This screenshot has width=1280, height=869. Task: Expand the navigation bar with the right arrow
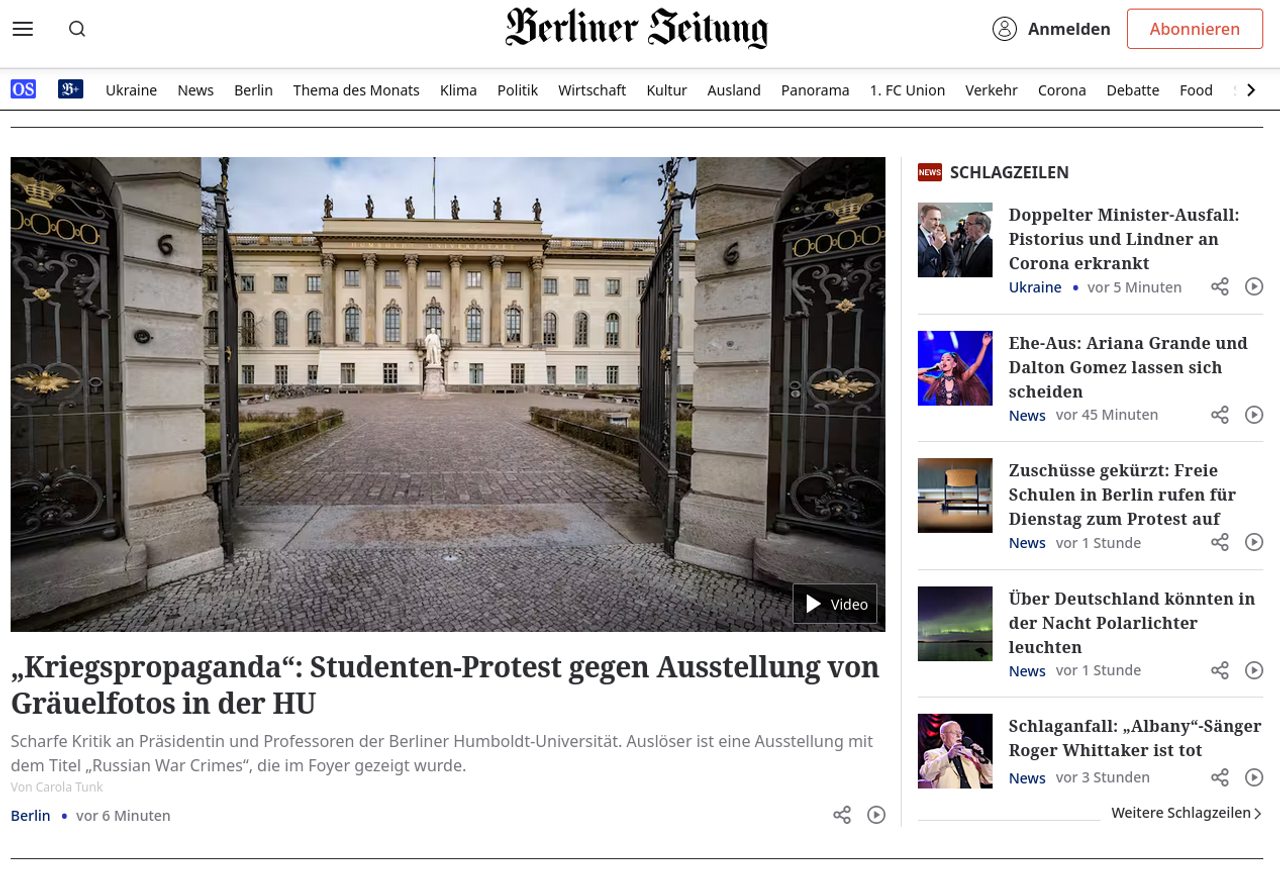[1251, 90]
